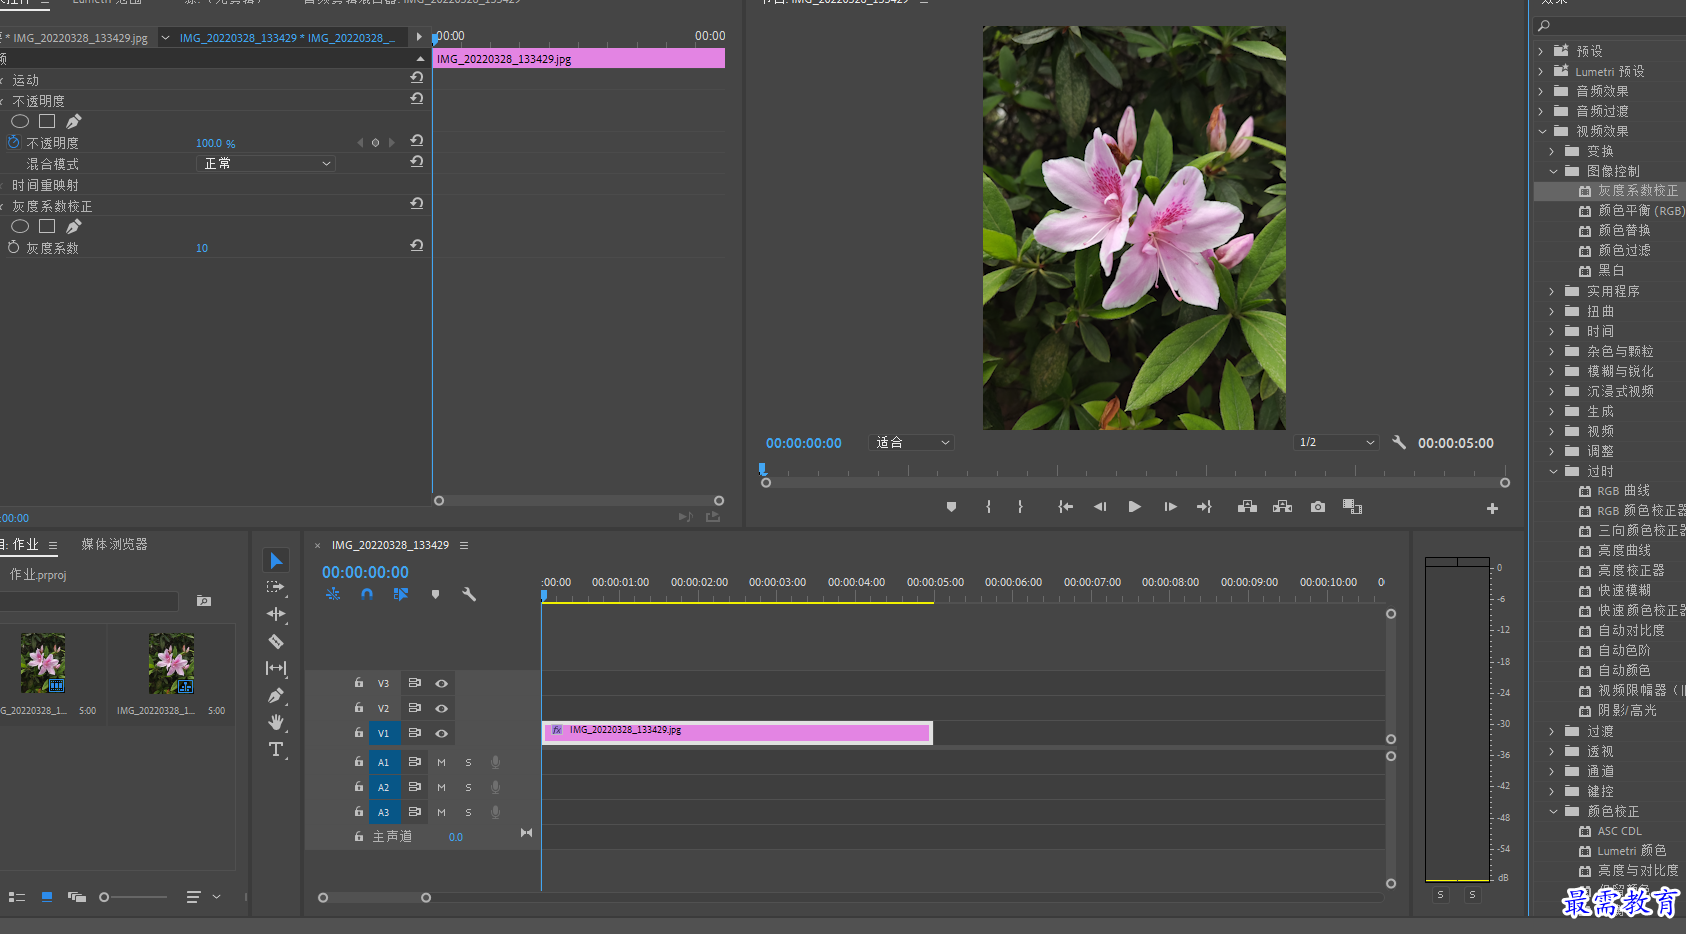Open Program monitor settings wrench
The image size is (1686, 934).
coord(1399,442)
